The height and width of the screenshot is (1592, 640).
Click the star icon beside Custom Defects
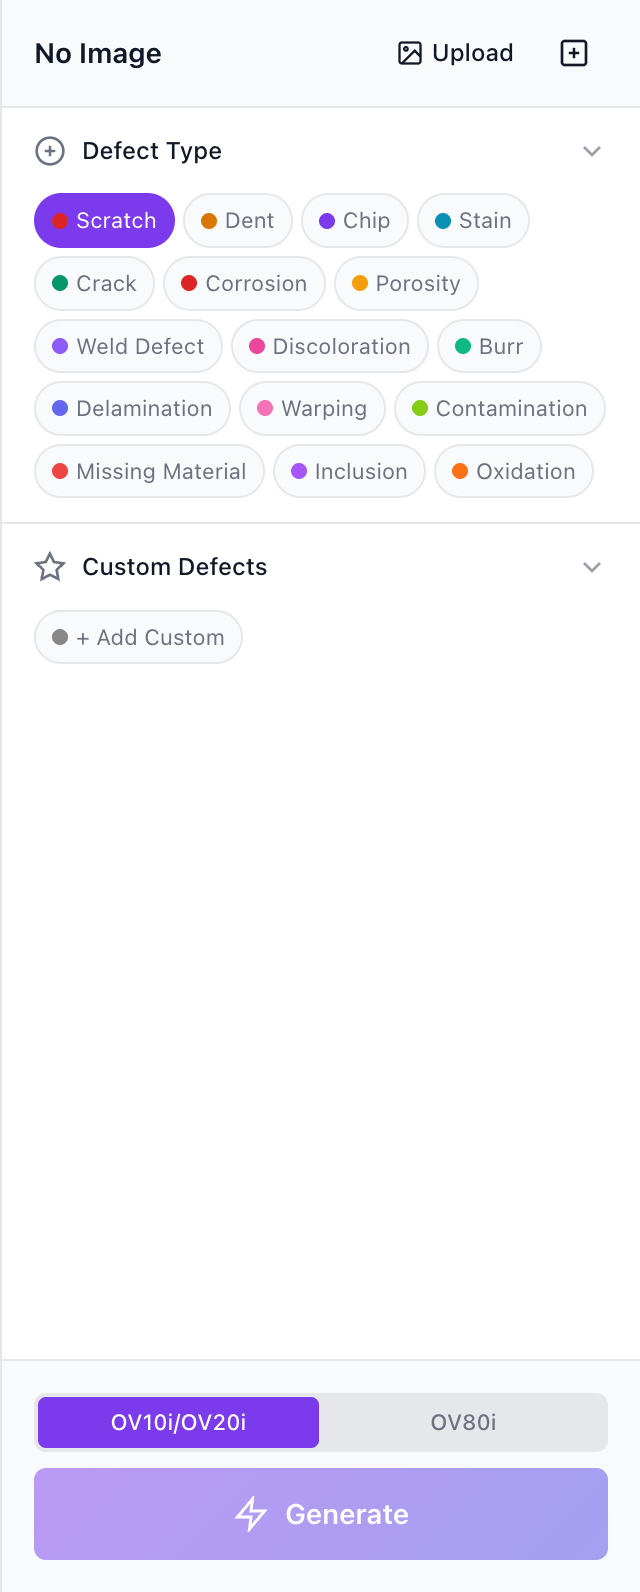(50, 567)
